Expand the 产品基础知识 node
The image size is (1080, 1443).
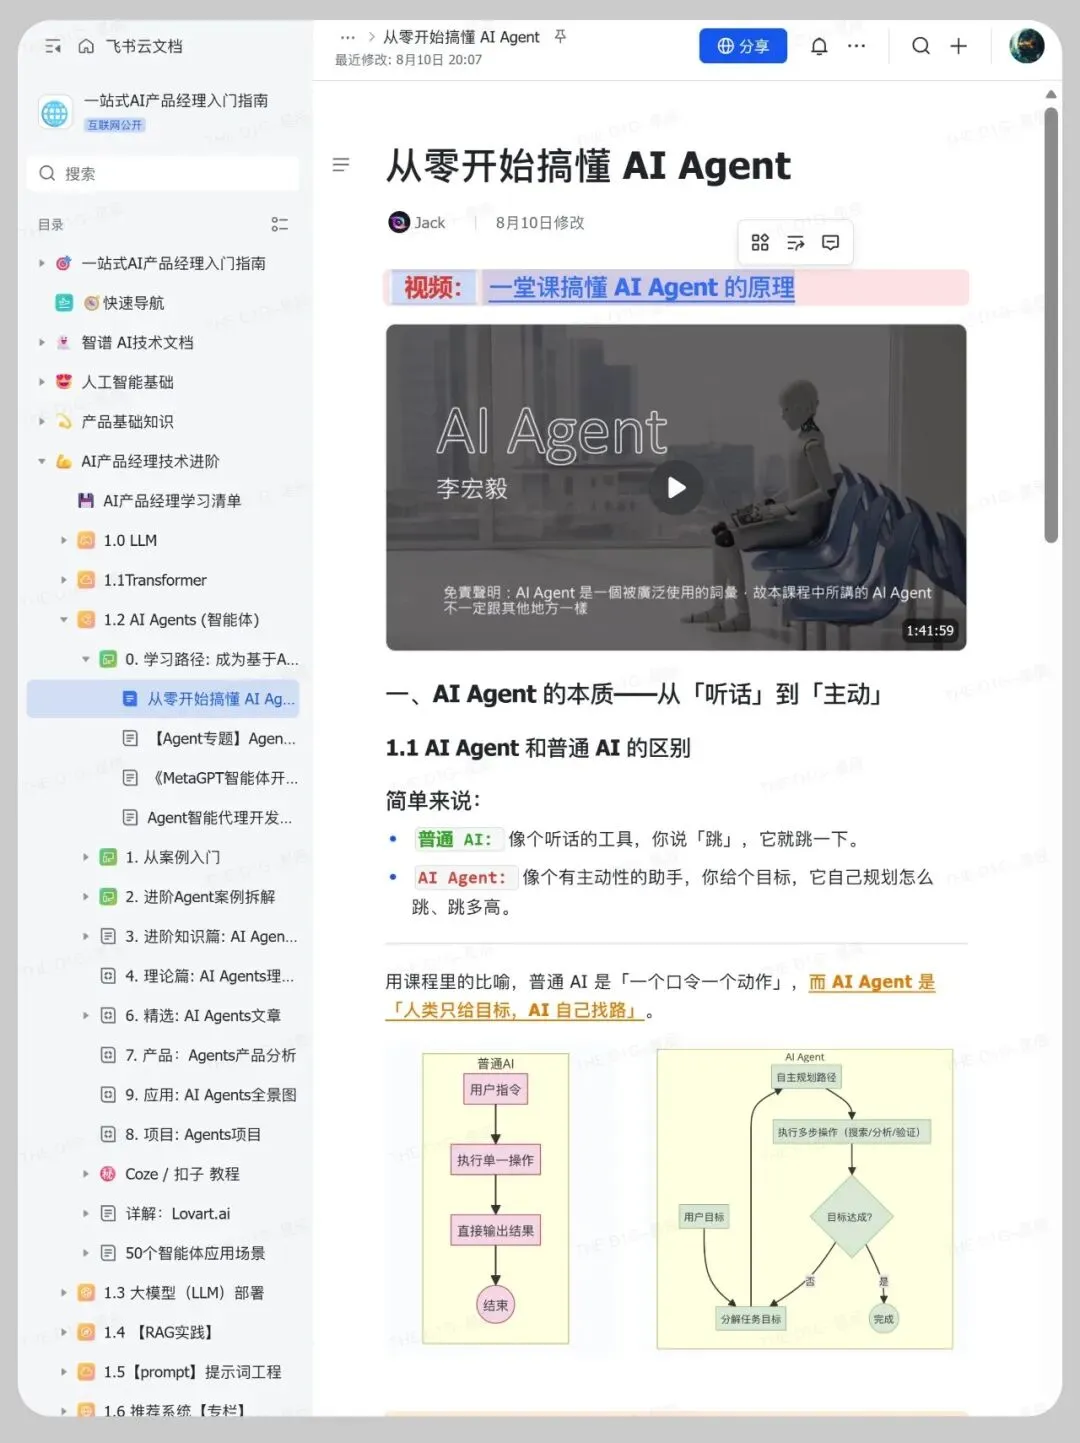pyautogui.click(x=41, y=422)
